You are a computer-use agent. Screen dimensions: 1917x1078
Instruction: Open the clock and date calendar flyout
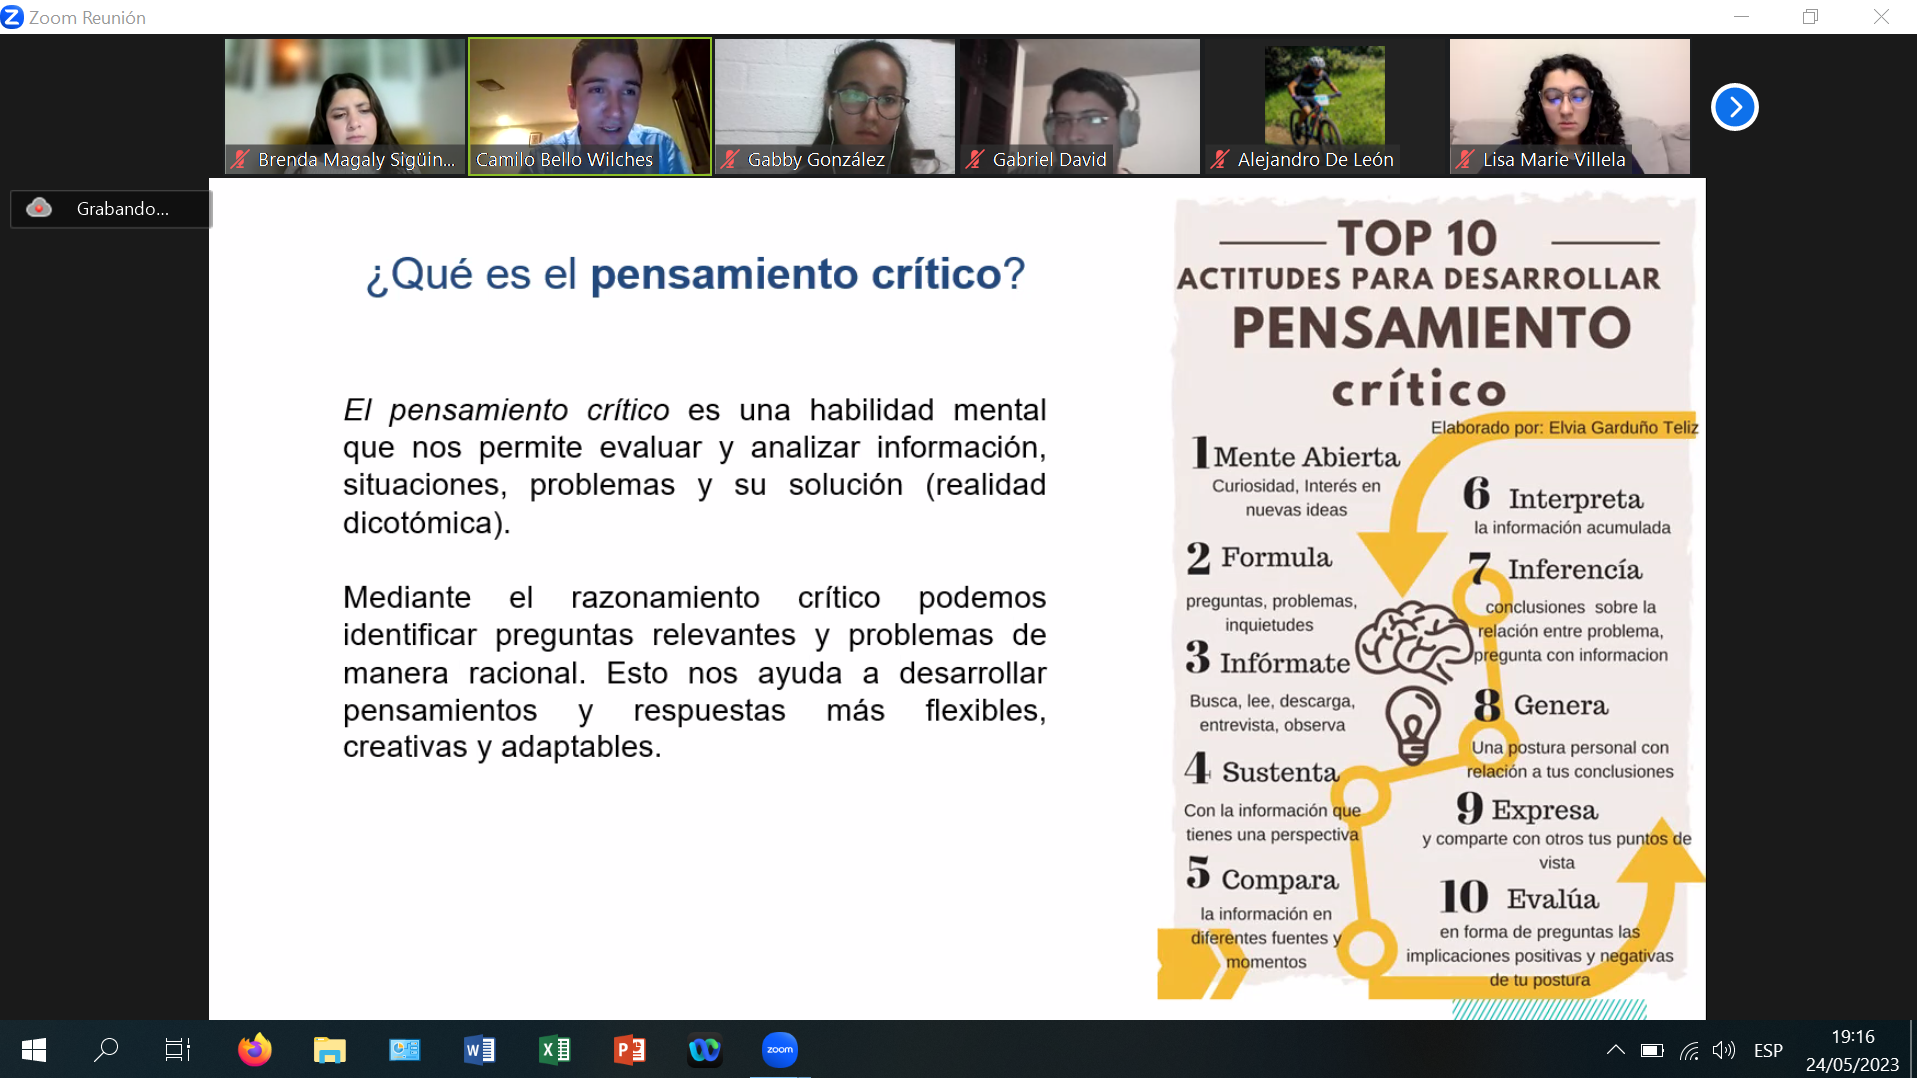pos(1852,1050)
